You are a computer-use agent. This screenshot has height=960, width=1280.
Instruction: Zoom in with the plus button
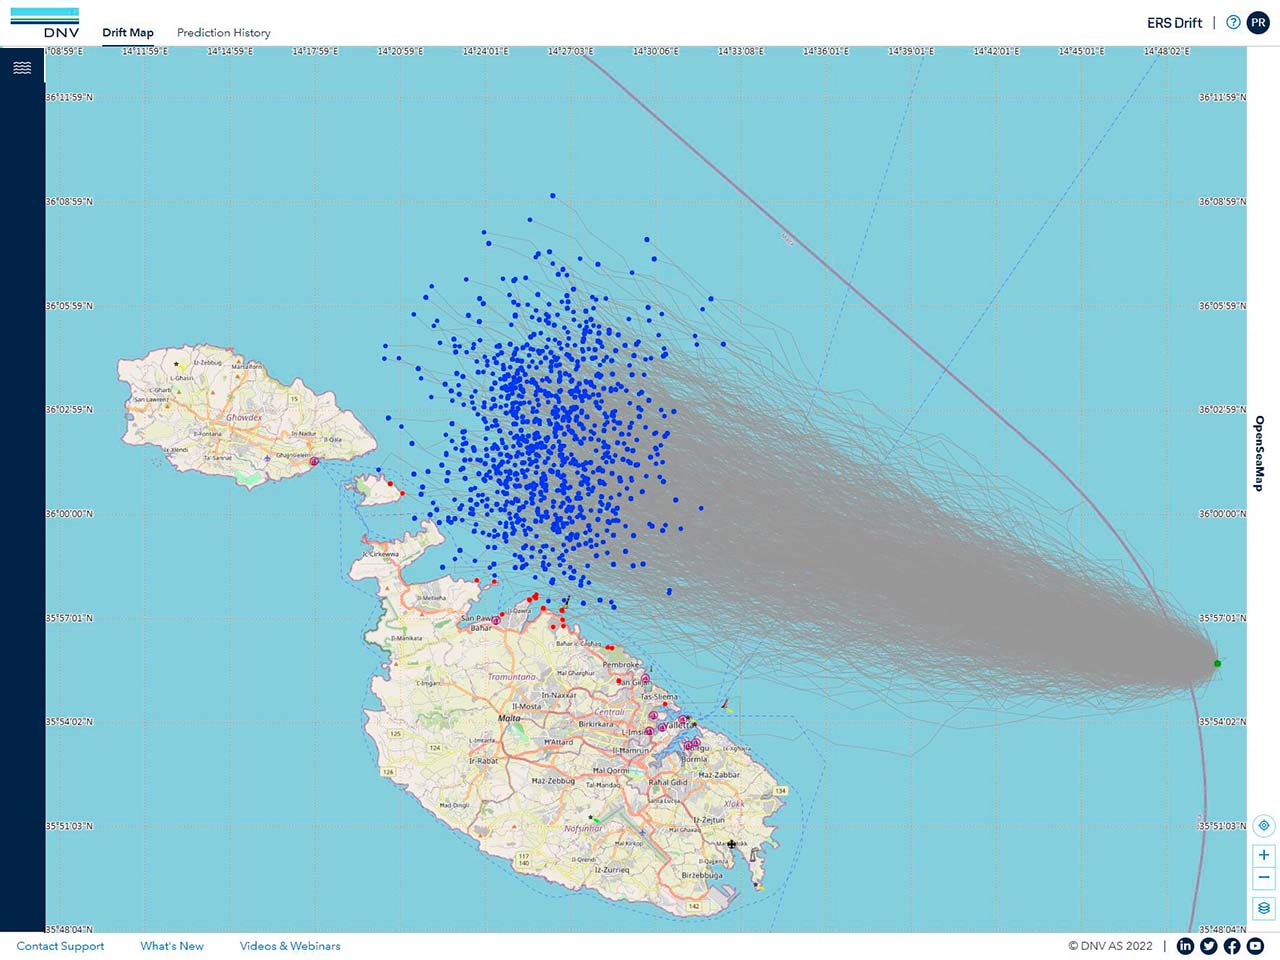1264,855
